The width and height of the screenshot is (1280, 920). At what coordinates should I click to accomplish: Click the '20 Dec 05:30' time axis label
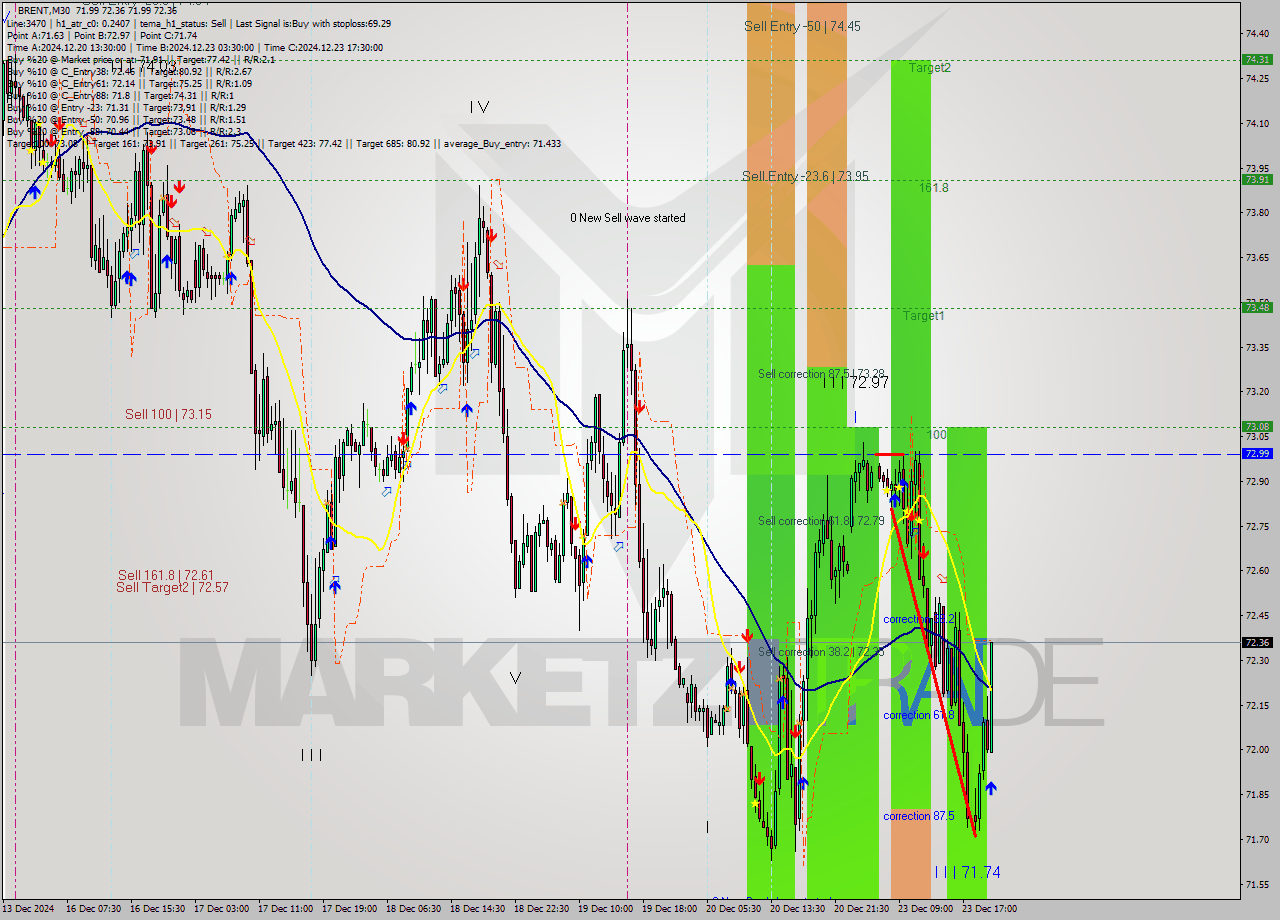(733, 909)
